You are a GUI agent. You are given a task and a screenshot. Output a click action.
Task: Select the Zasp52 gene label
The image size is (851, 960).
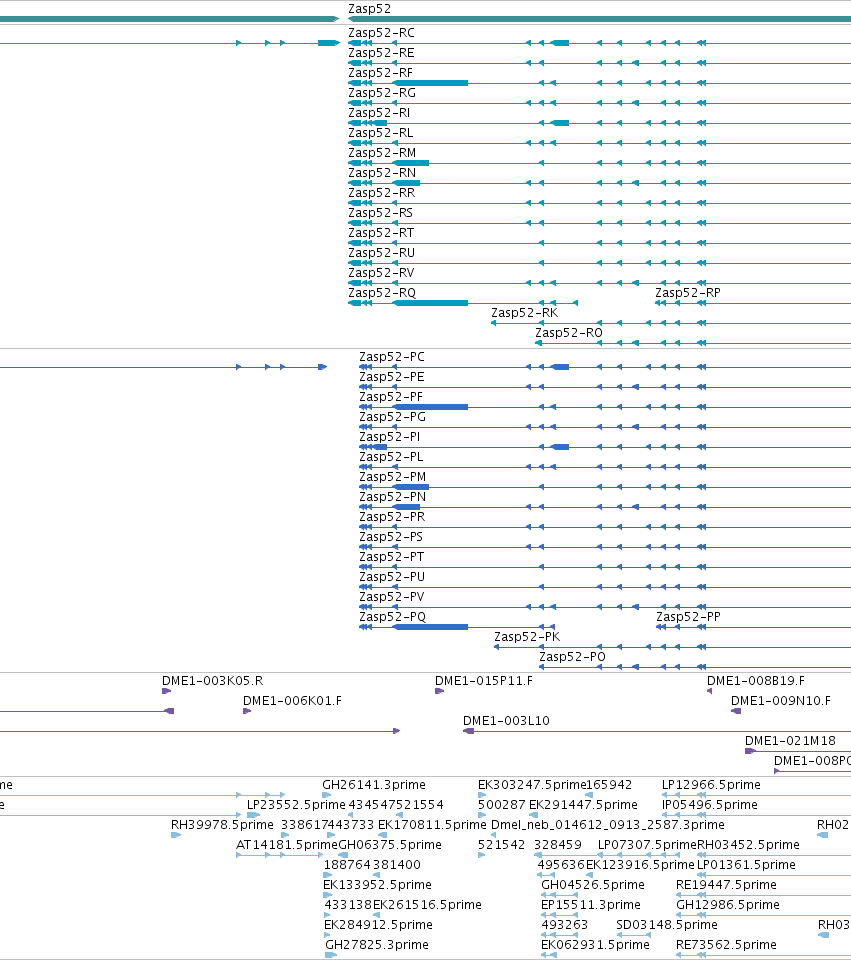(369, 9)
